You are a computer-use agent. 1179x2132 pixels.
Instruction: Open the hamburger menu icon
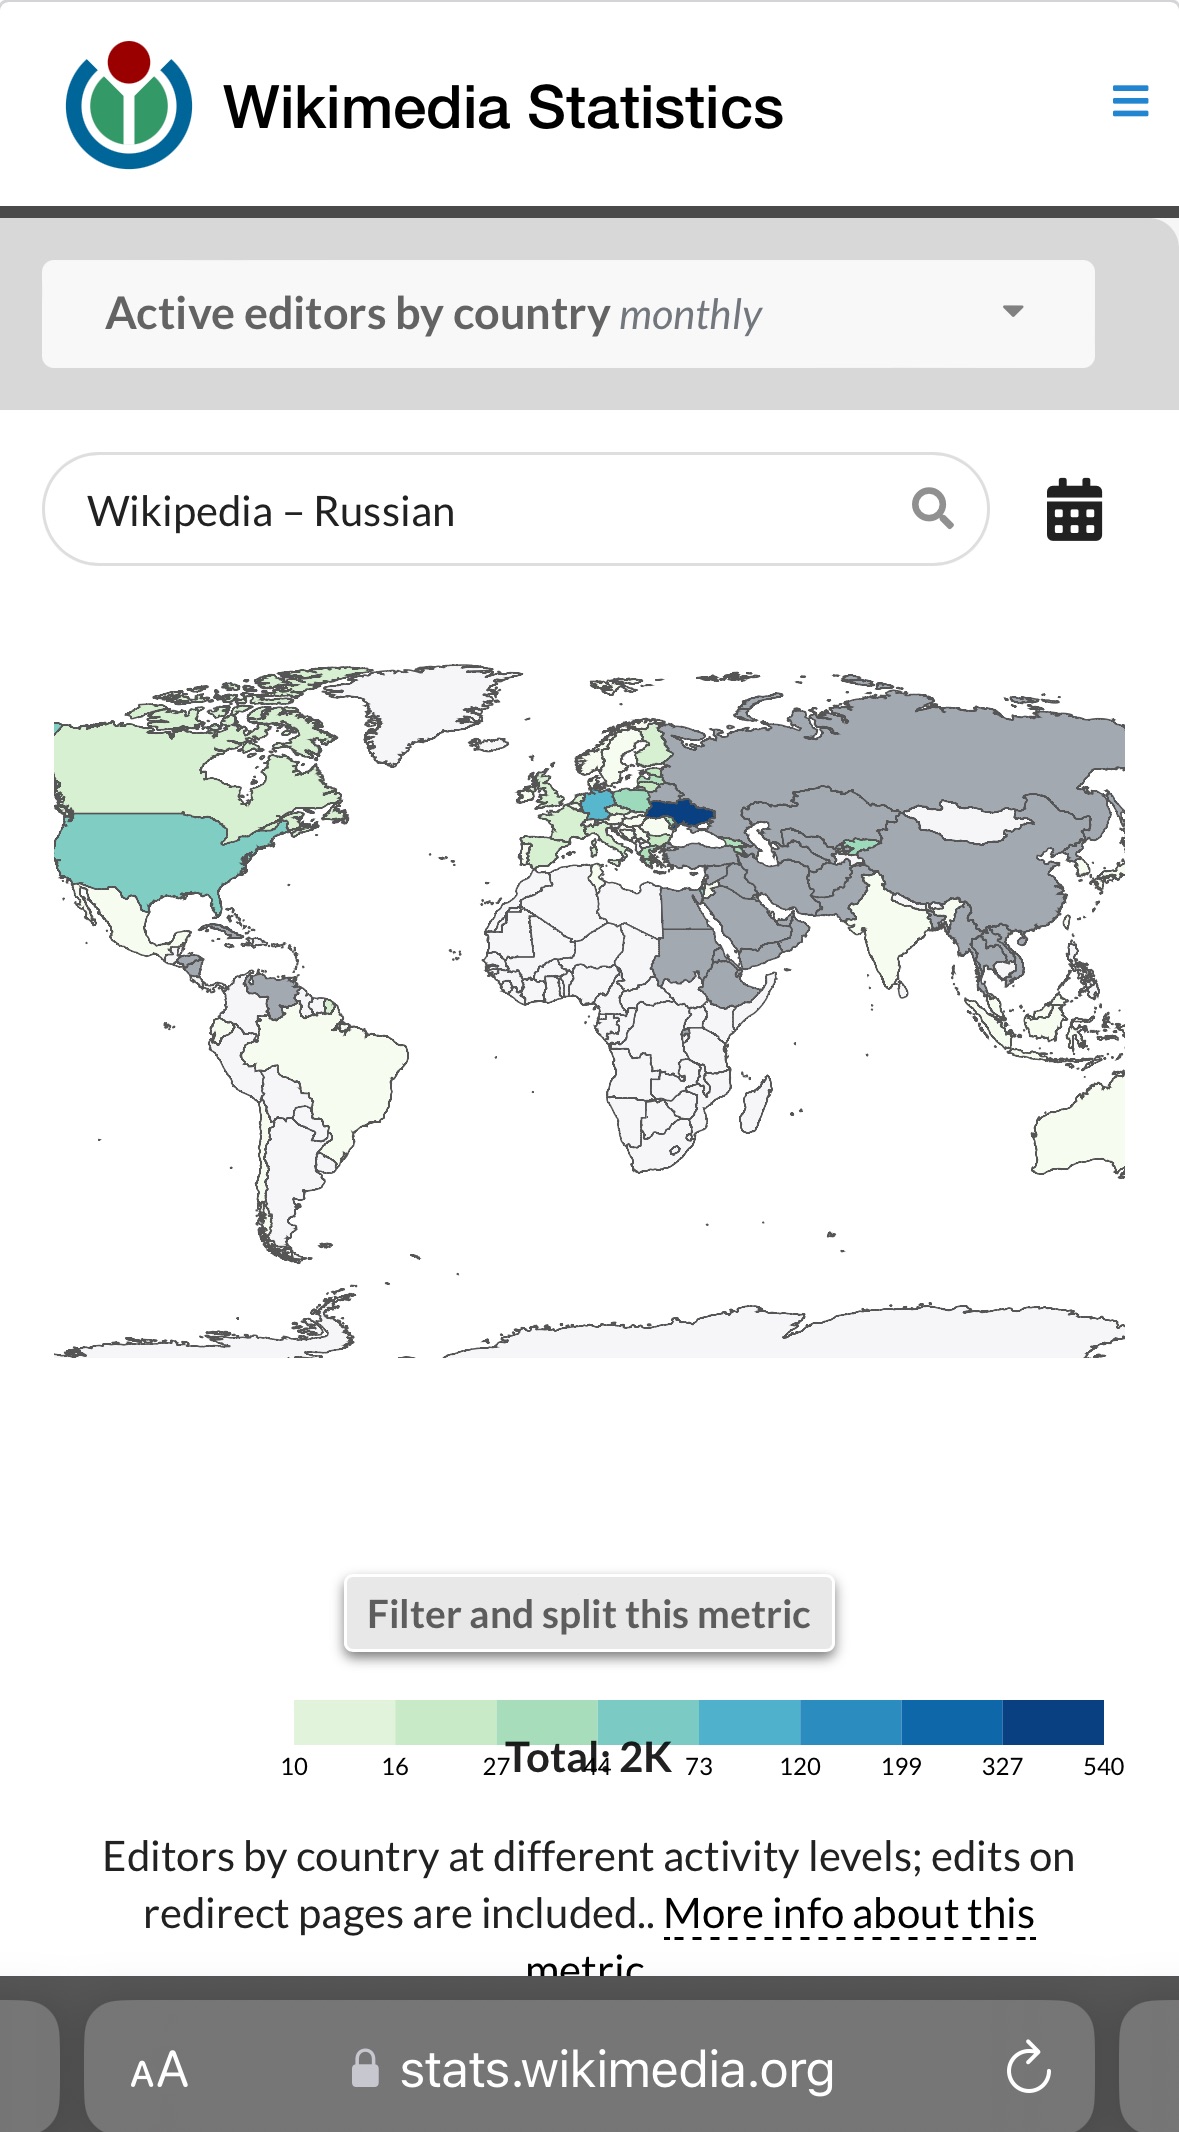[x=1130, y=101]
